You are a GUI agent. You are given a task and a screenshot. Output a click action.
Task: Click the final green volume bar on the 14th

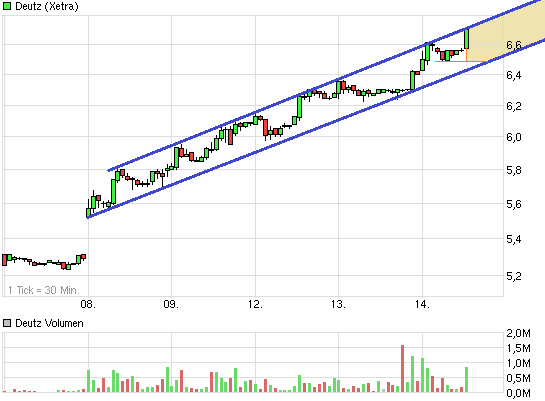[466, 379]
